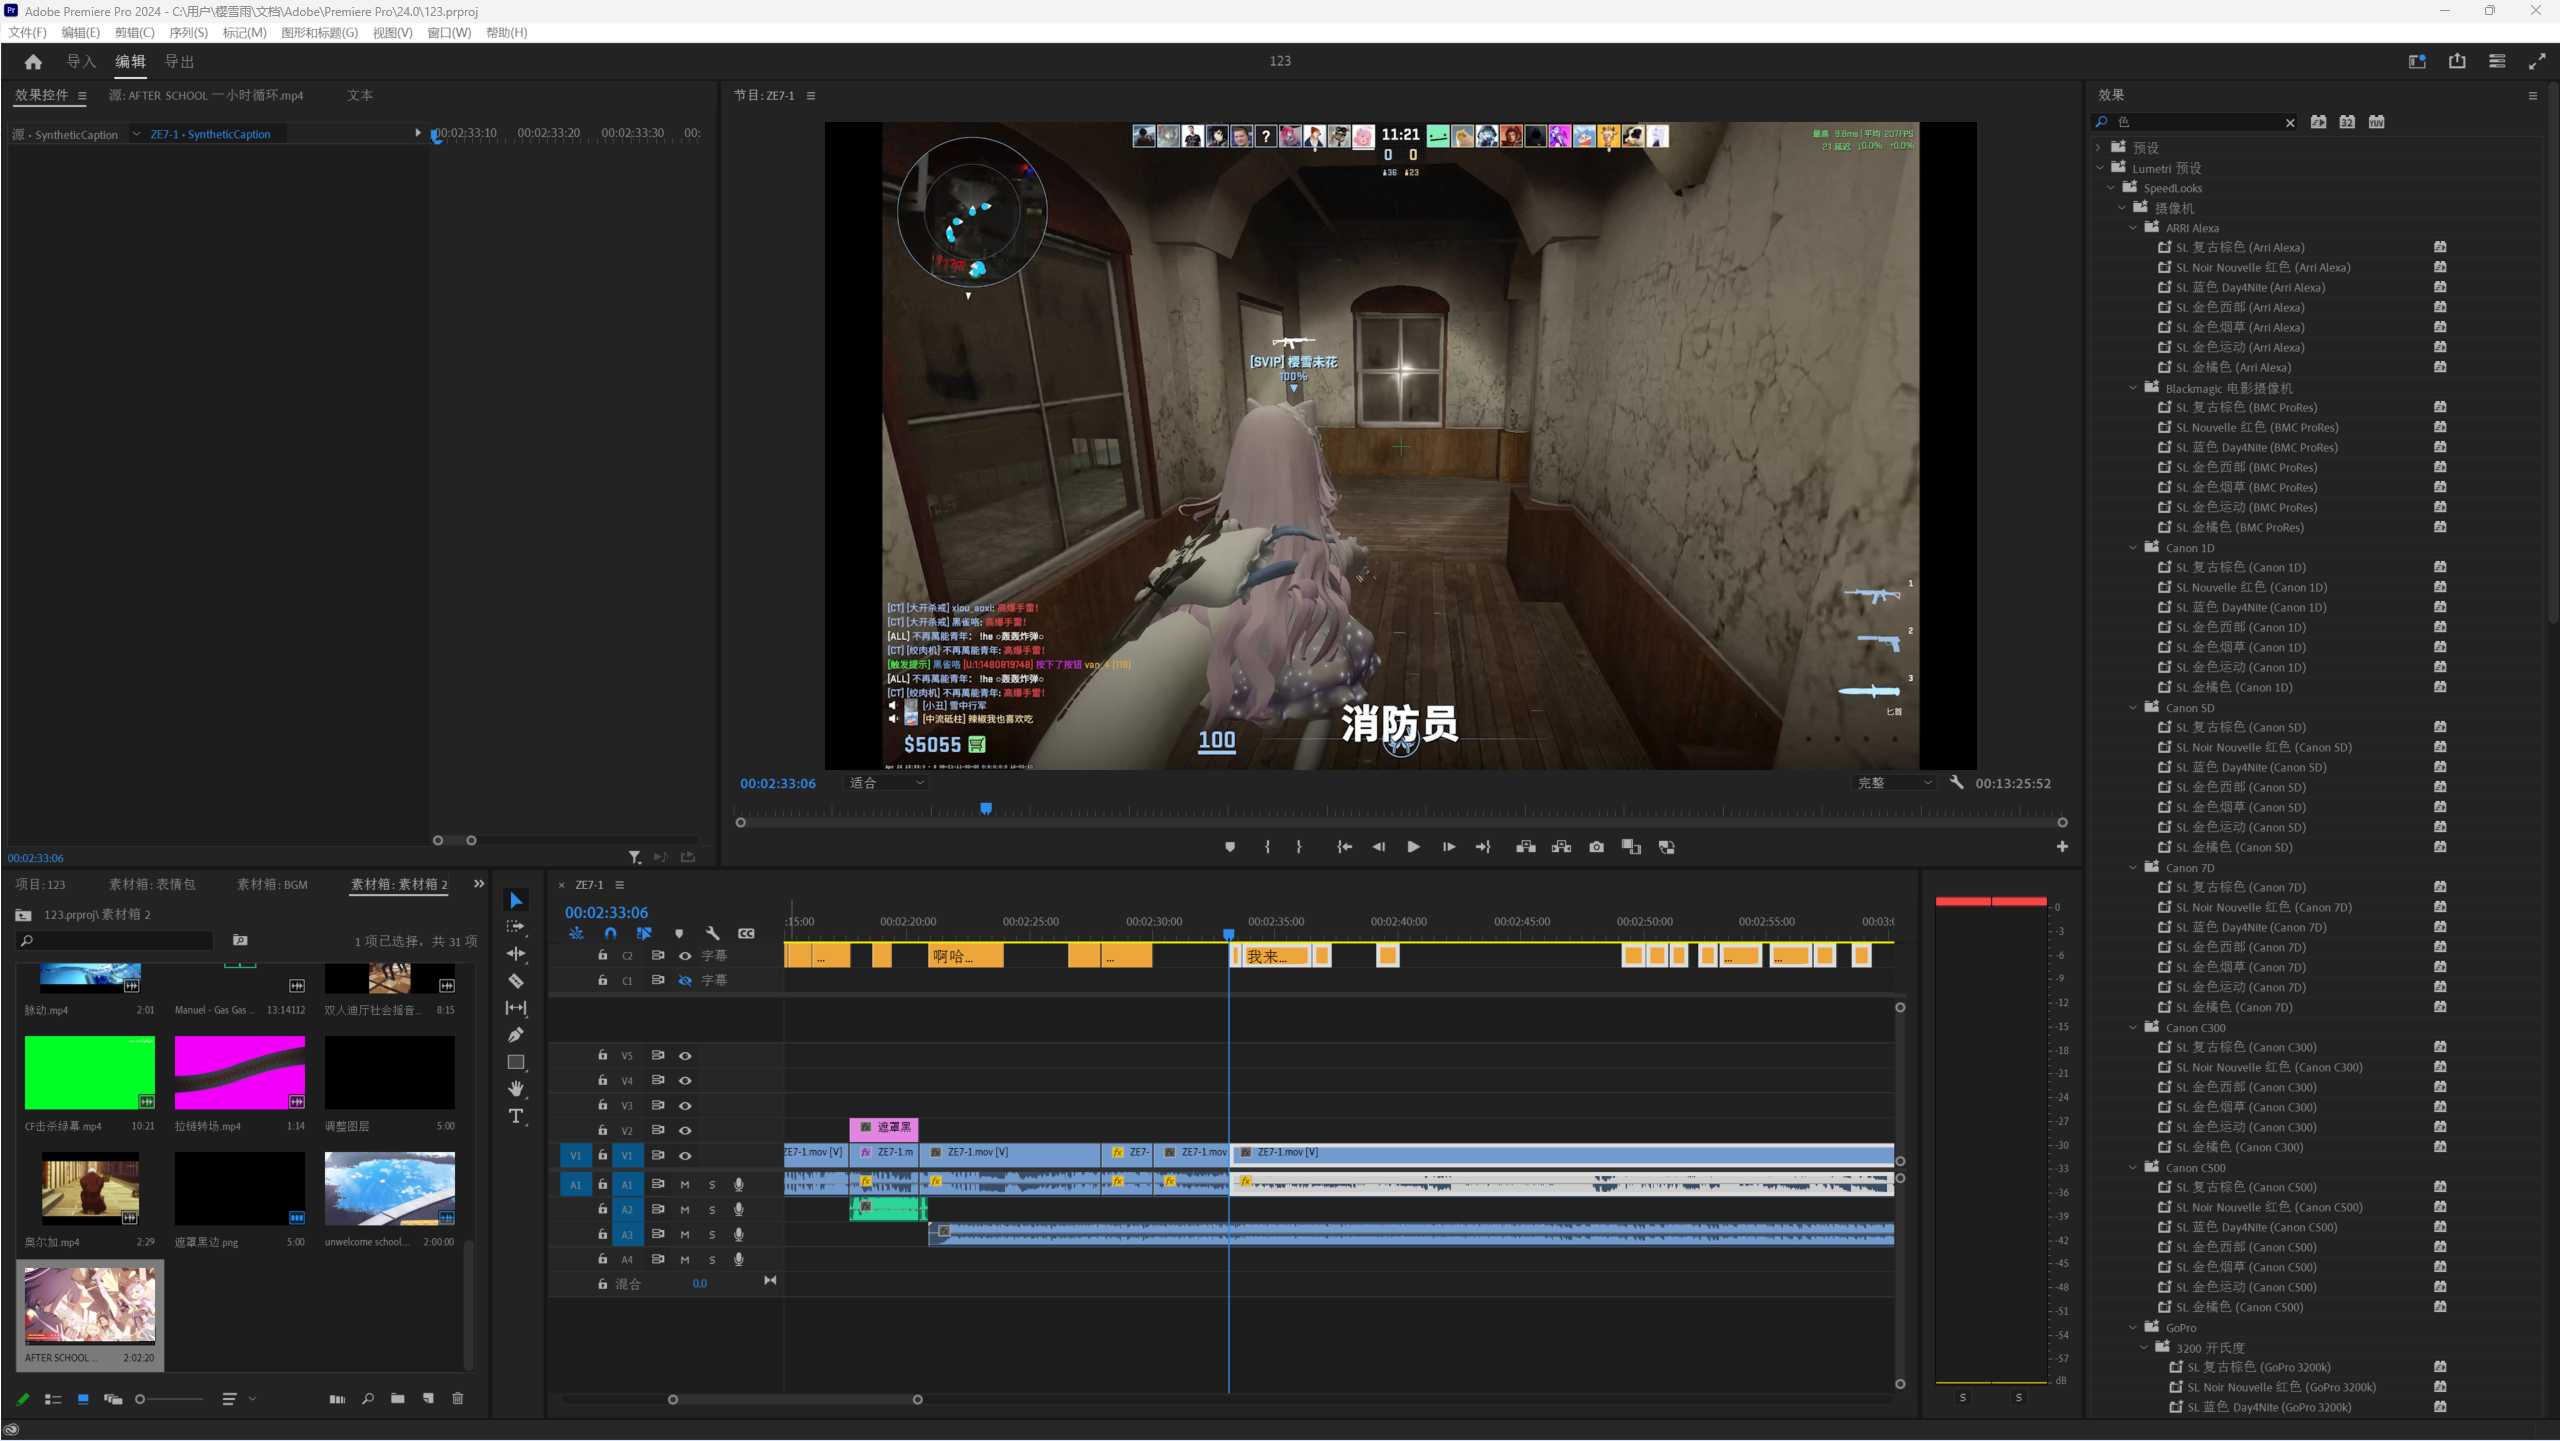Select the Pen tool
The width and height of the screenshot is (2560, 1441).
click(x=516, y=1035)
